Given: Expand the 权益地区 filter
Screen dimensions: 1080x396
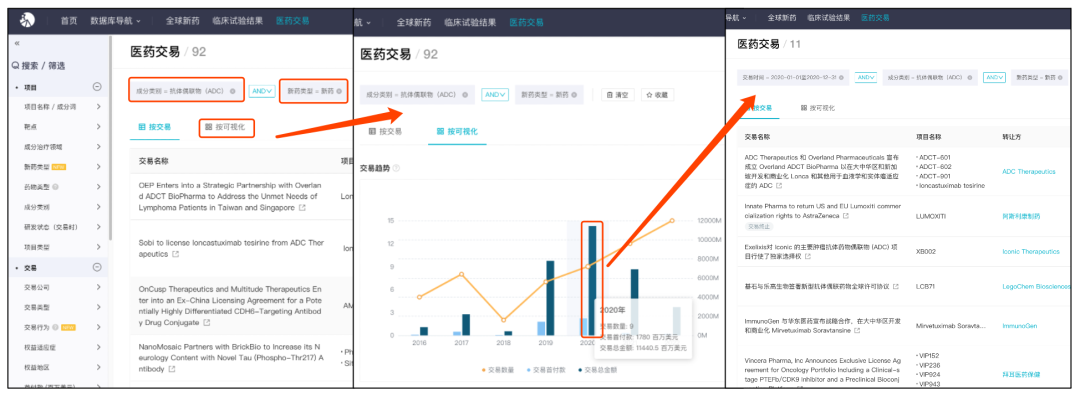Looking at the screenshot, I should 98,367.
